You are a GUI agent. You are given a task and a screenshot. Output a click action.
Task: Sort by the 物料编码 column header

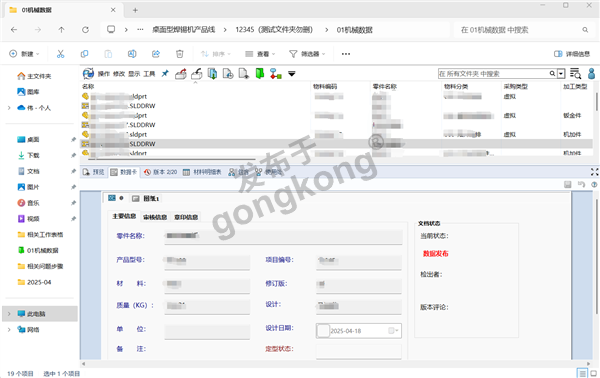(x=325, y=86)
